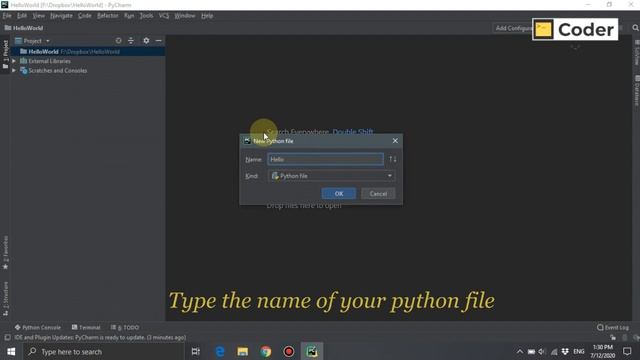Focus the Name input field
Screen dimensions: 640x360
click(325, 159)
